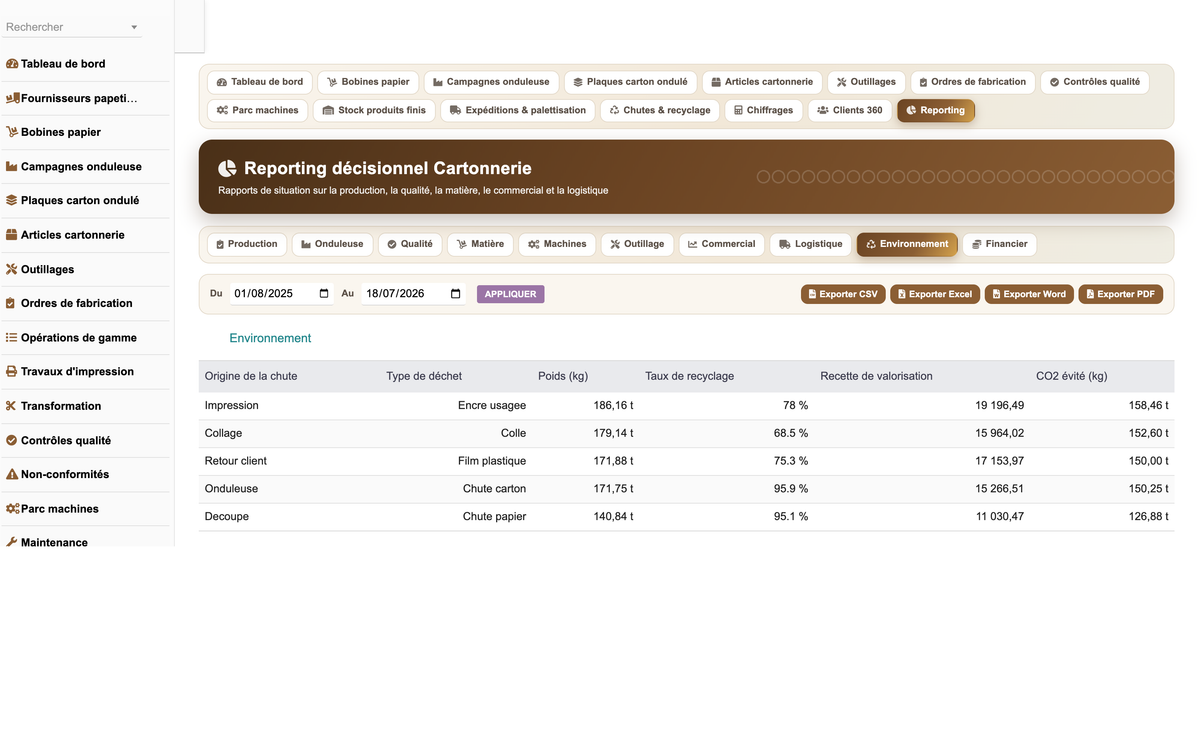Click the Opérations de gamme list icon
Image resolution: width=1200 pixels, height=743 pixels.
(12, 338)
